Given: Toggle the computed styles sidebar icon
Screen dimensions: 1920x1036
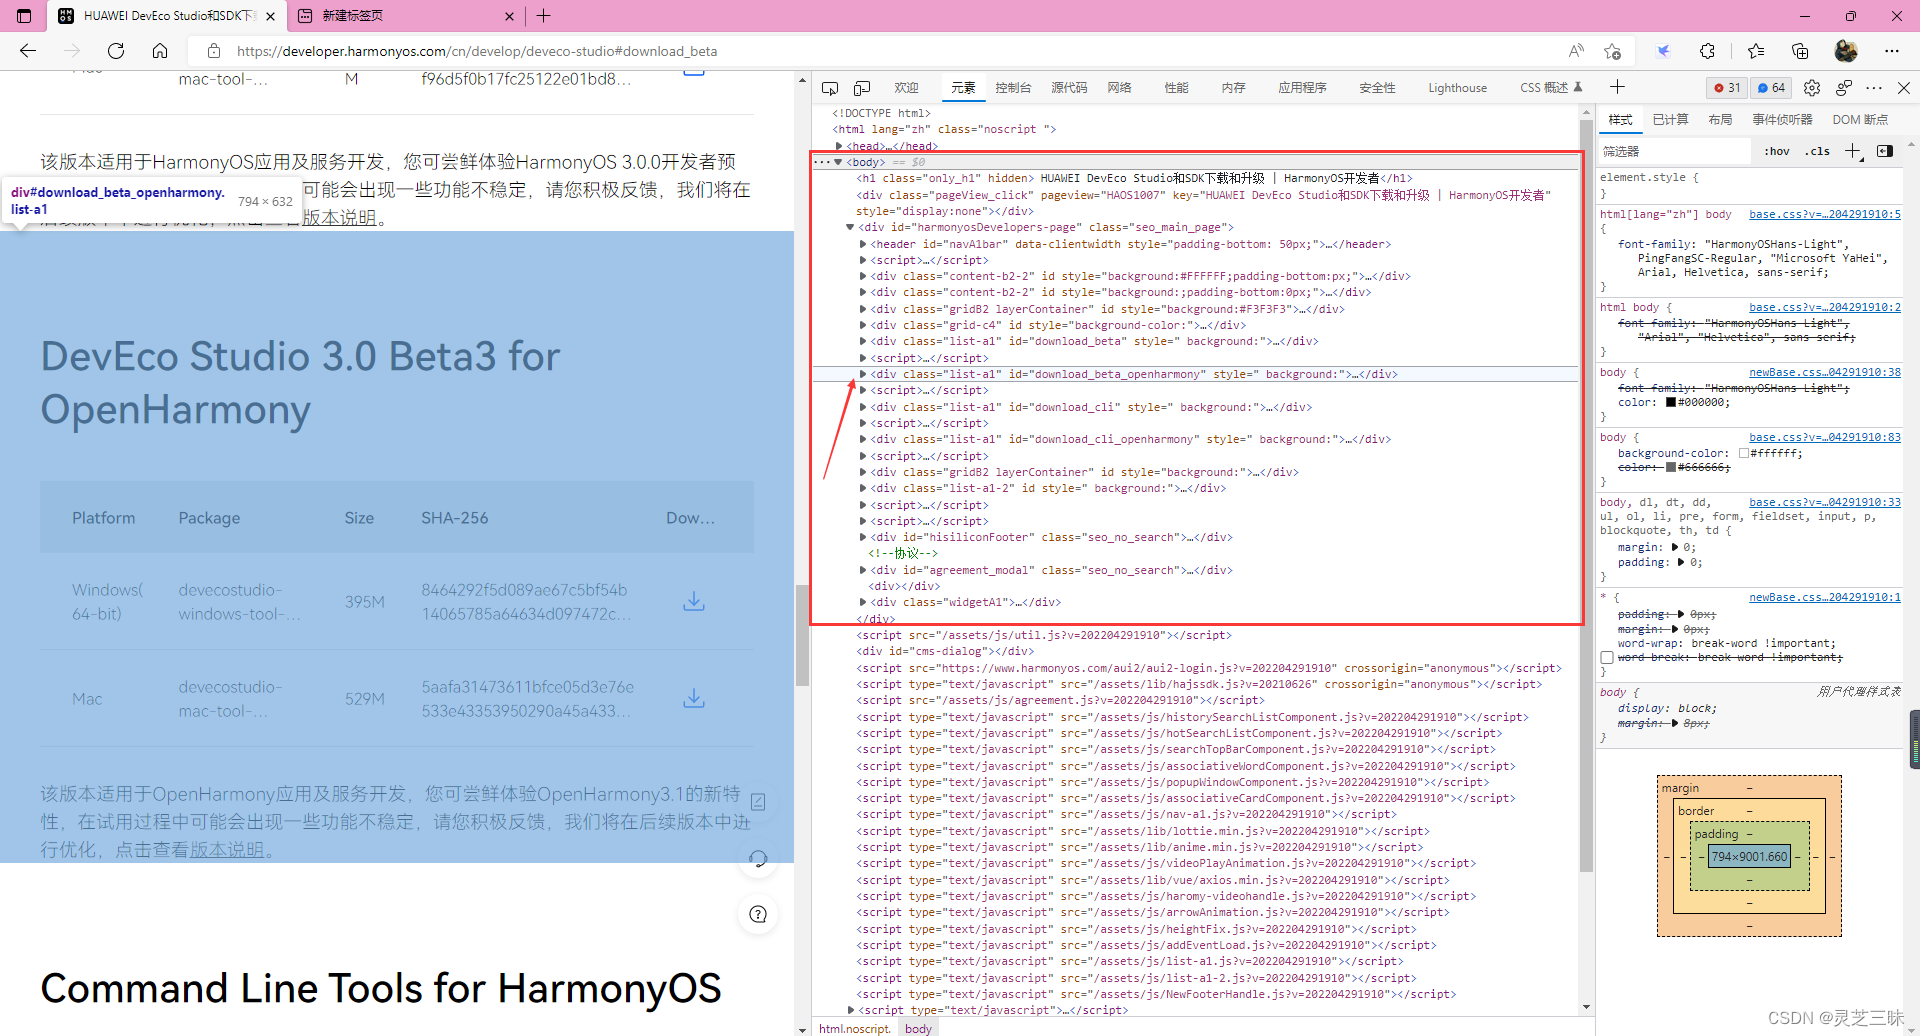Looking at the screenshot, I should (x=1885, y=151).
